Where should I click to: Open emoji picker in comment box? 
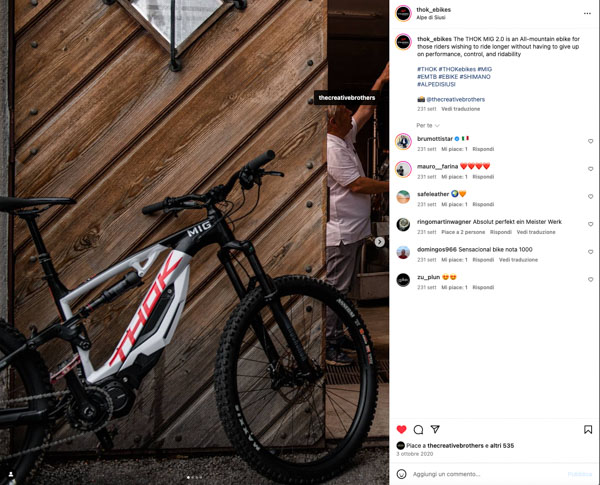tap(401, 474)
